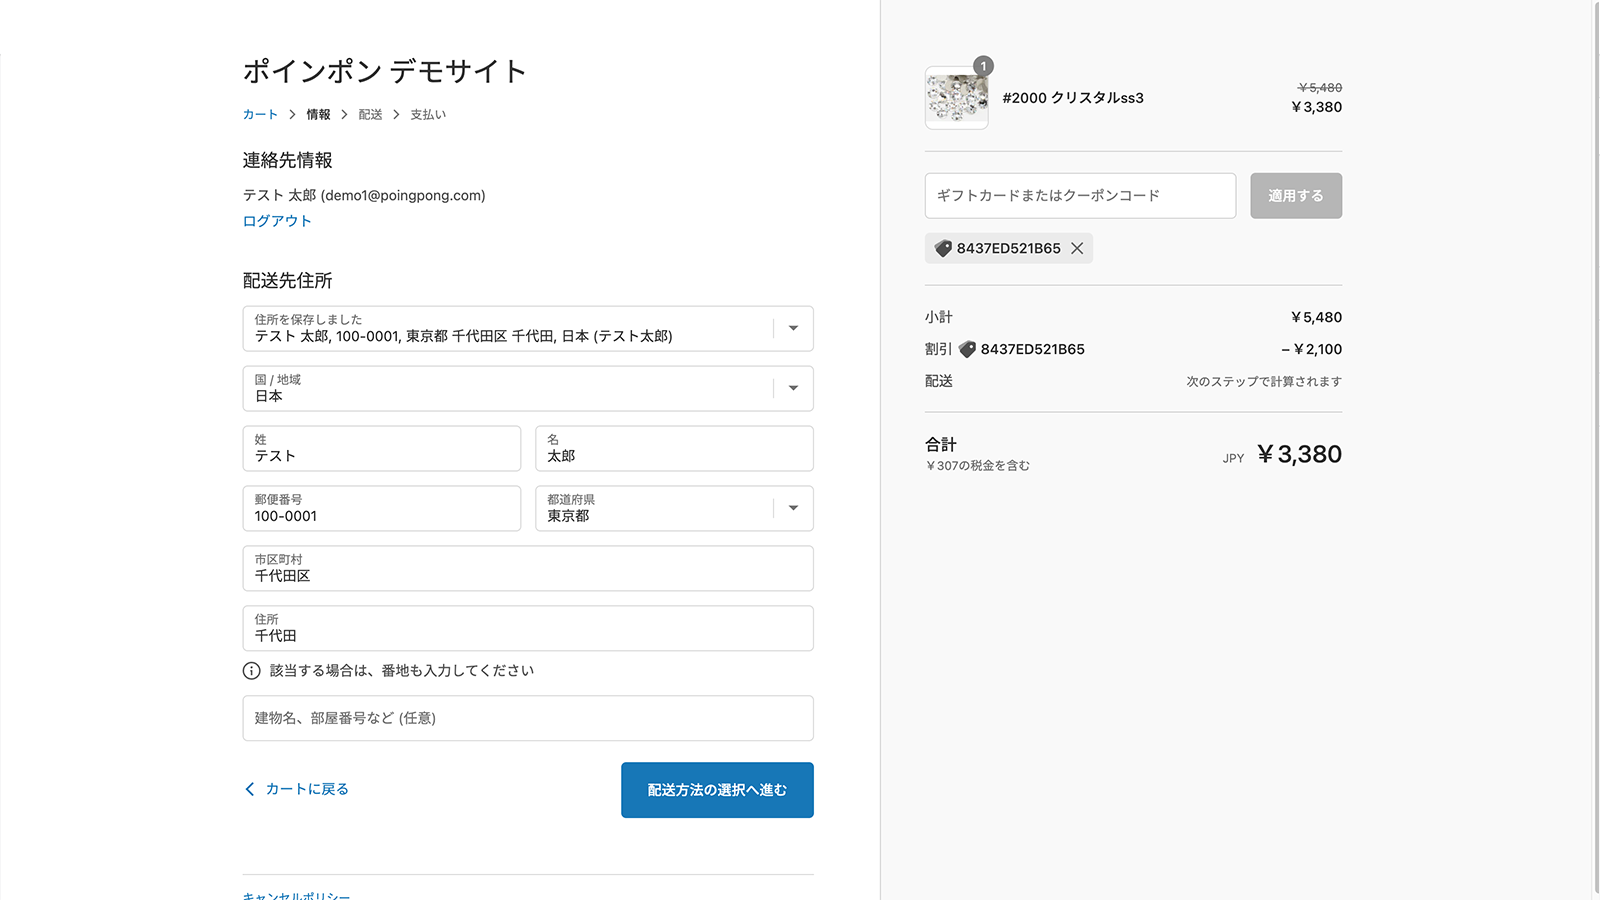Click the quantity badge on the product image
This screenshot has height=900, width=1600.
click(983, 66)
